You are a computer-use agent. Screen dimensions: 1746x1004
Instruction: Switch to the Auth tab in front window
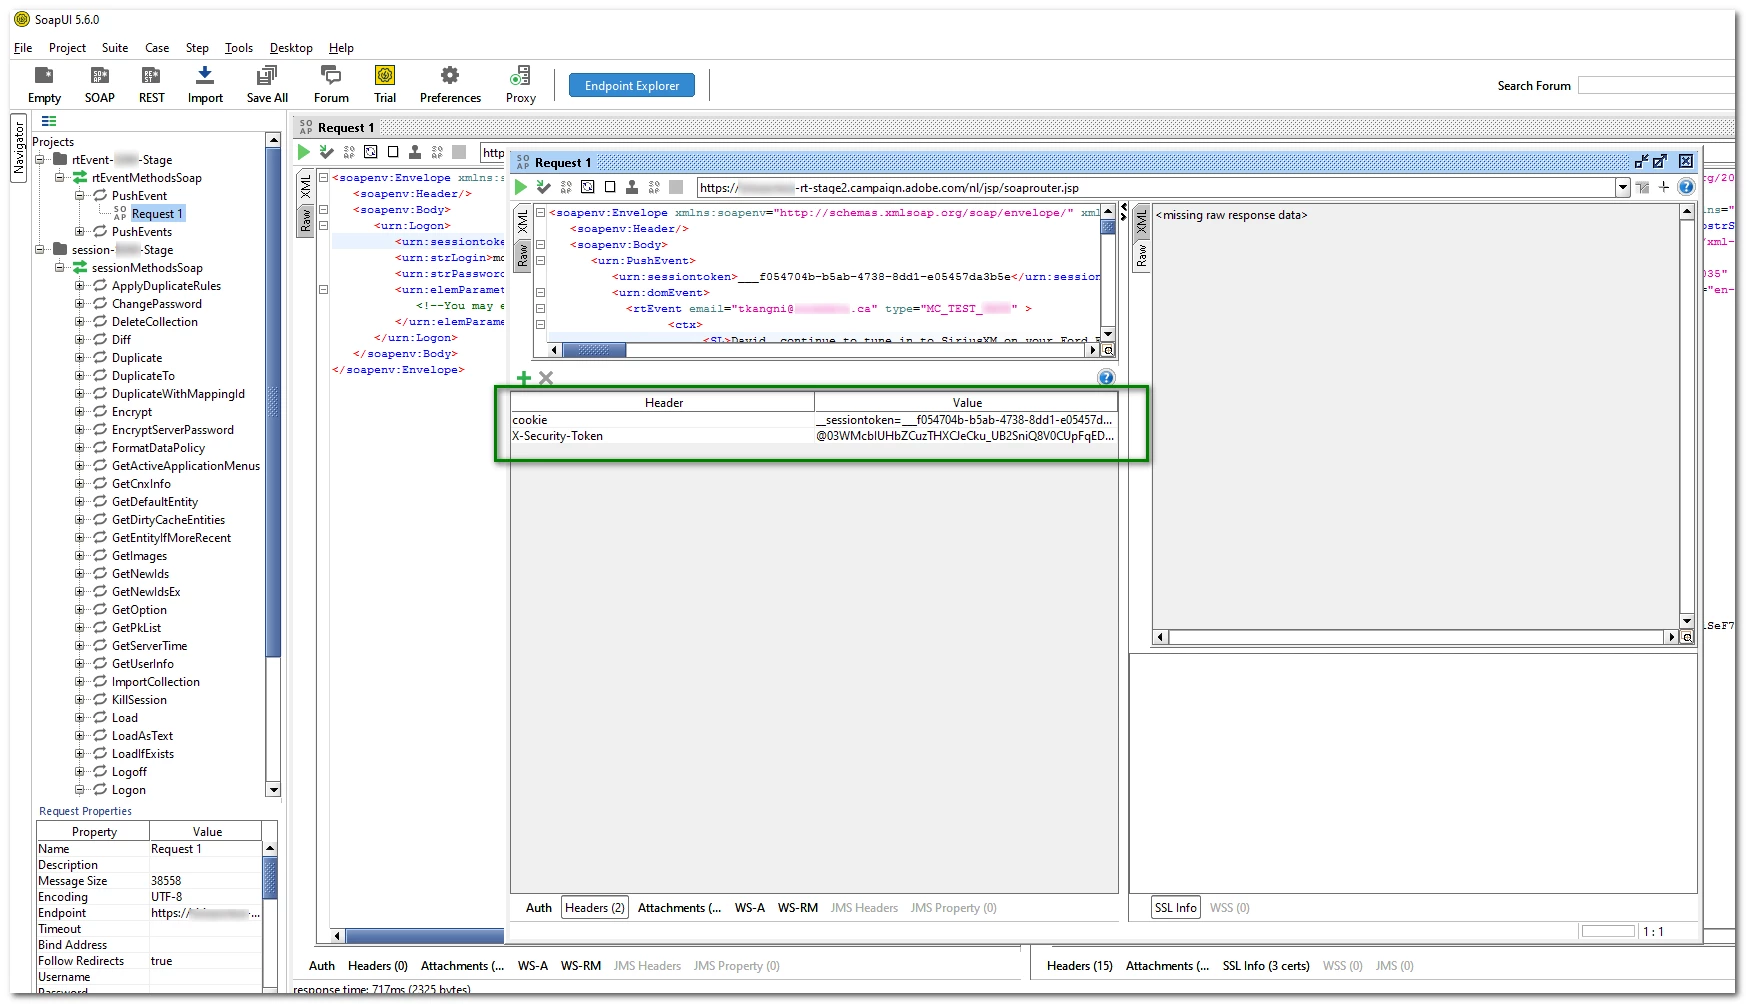(x=539, y=908)
